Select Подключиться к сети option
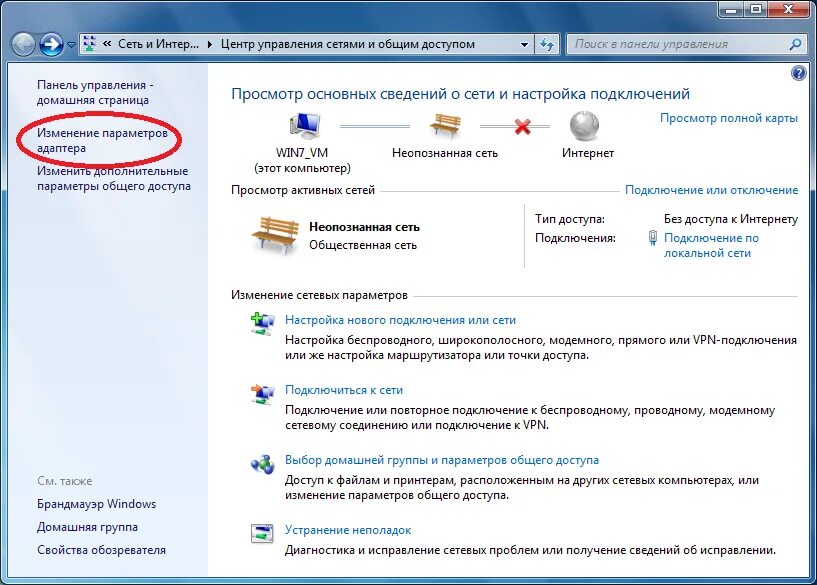This screenshot has height=585, width=817. click(343, 390)
